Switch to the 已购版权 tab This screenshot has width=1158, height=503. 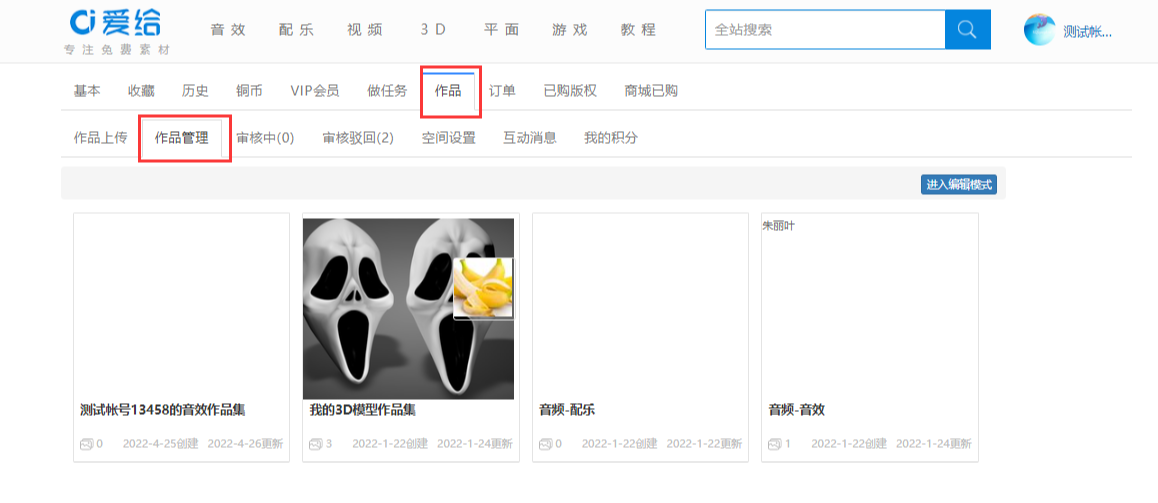pyautogui.click(x=570, y=91)
